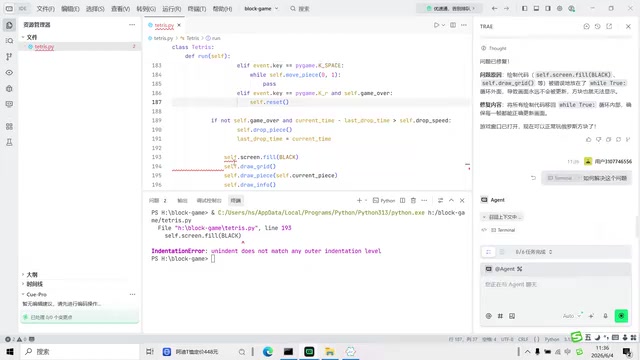Open the Auto model dropdown
The height and width of the screenshot is (360, 640).
[571, 316]
